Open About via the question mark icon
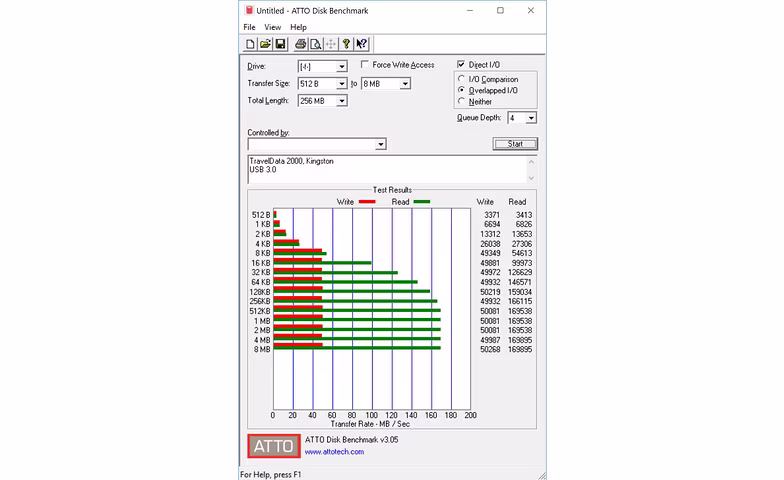The image size is (784, 480). coord(346,44)
